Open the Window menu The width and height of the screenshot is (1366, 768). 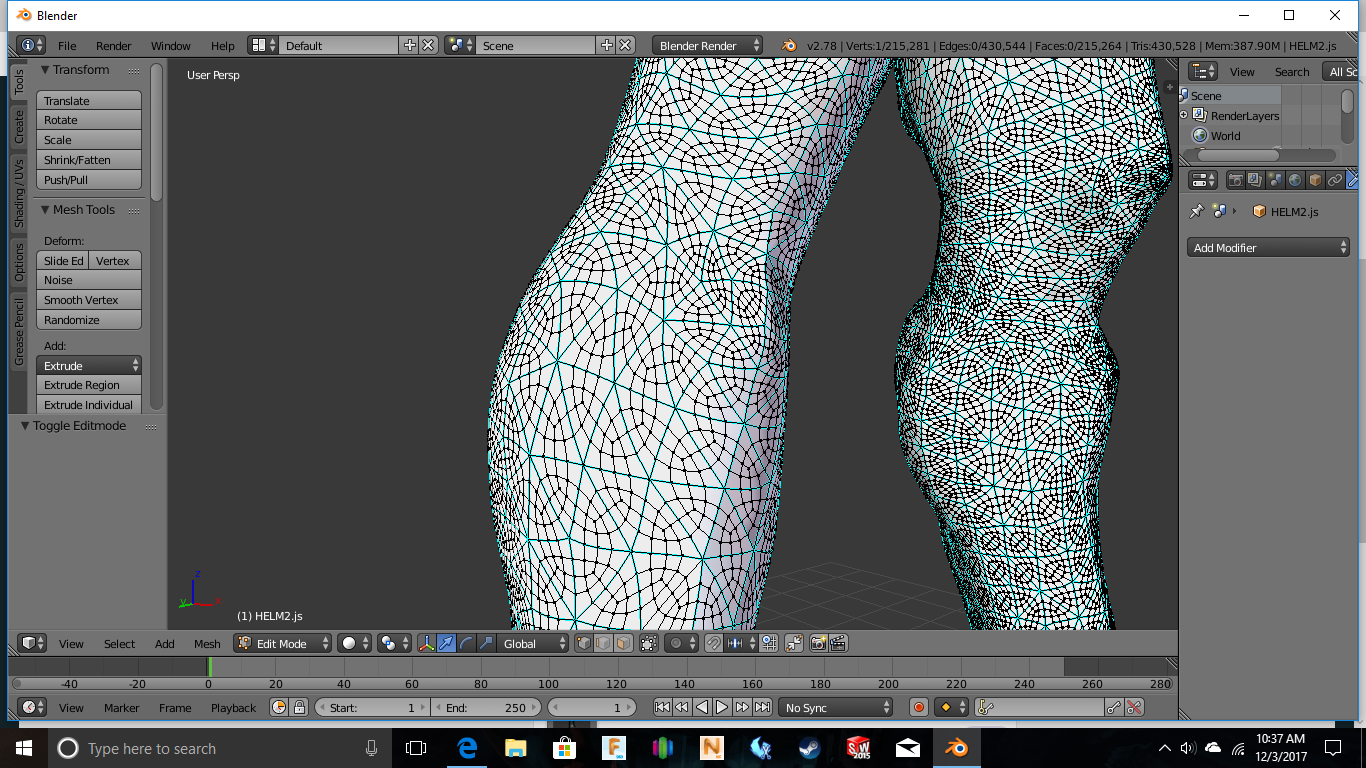pos(171,45)
